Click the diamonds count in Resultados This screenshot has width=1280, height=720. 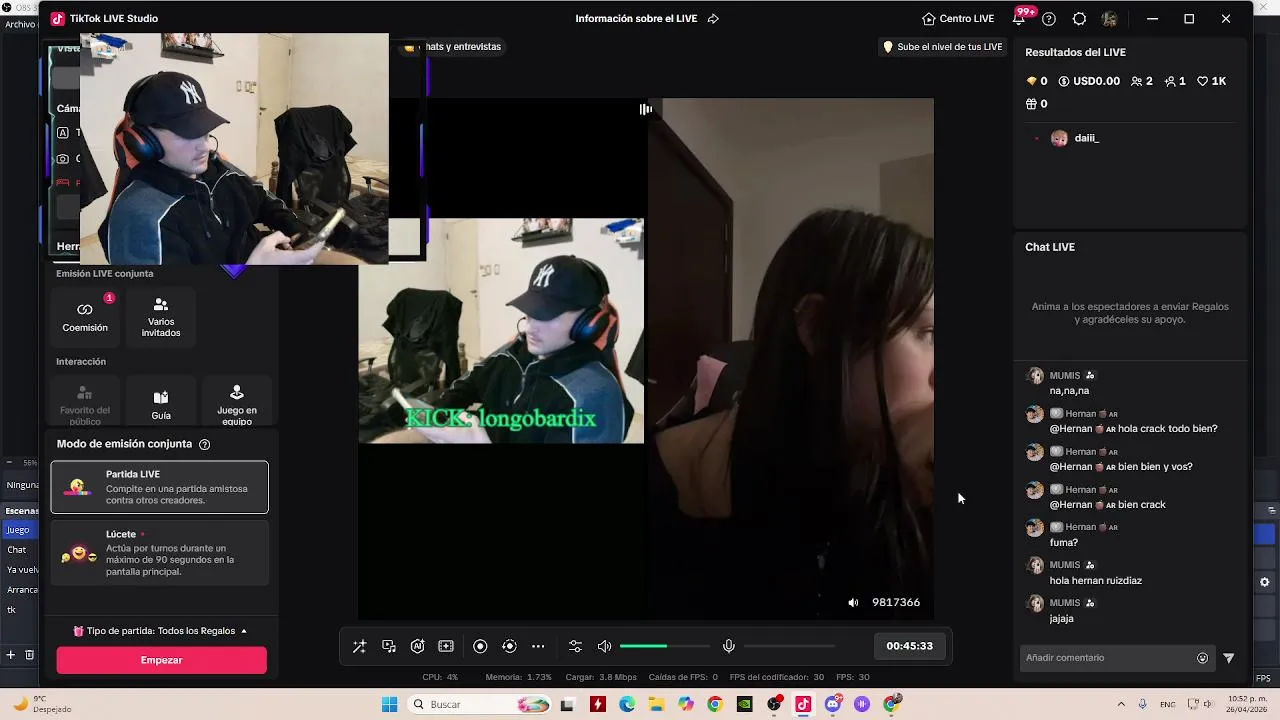pyautogui.click(x=1037, y=81)
